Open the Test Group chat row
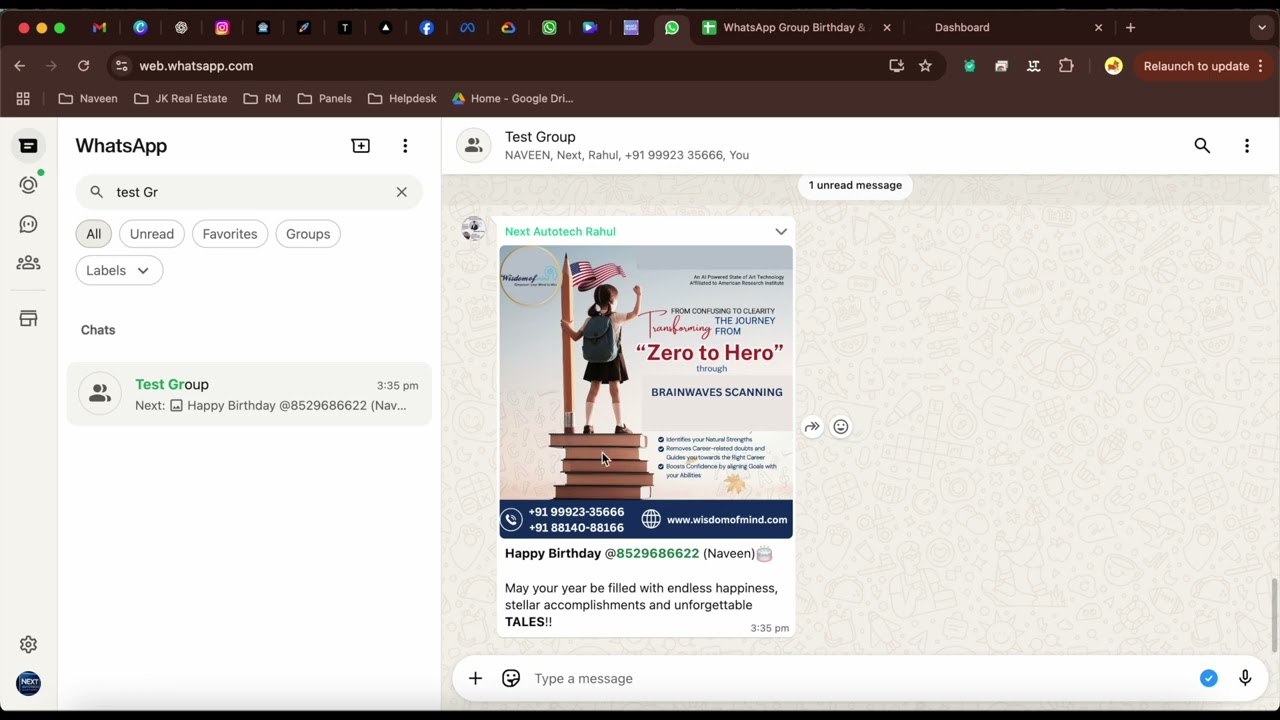The height and width of the screenshot is (720, 1280). 249,394
